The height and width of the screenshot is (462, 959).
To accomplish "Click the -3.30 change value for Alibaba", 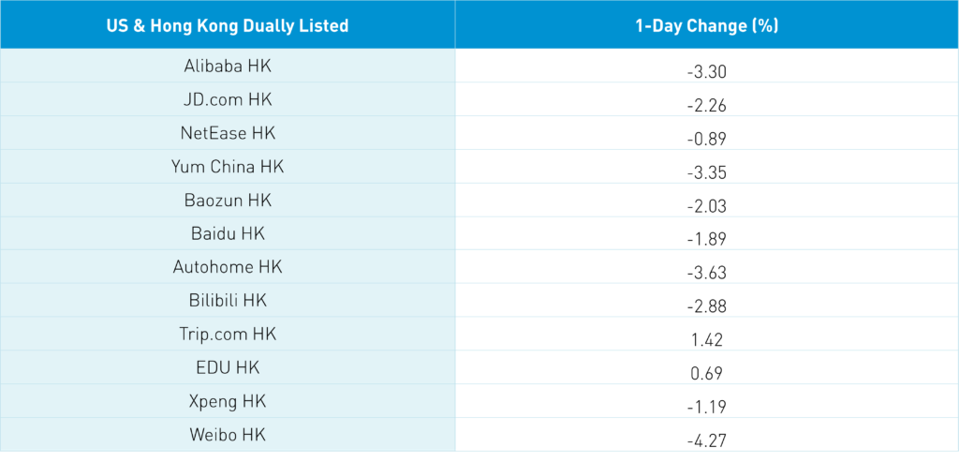I will 706,72.
